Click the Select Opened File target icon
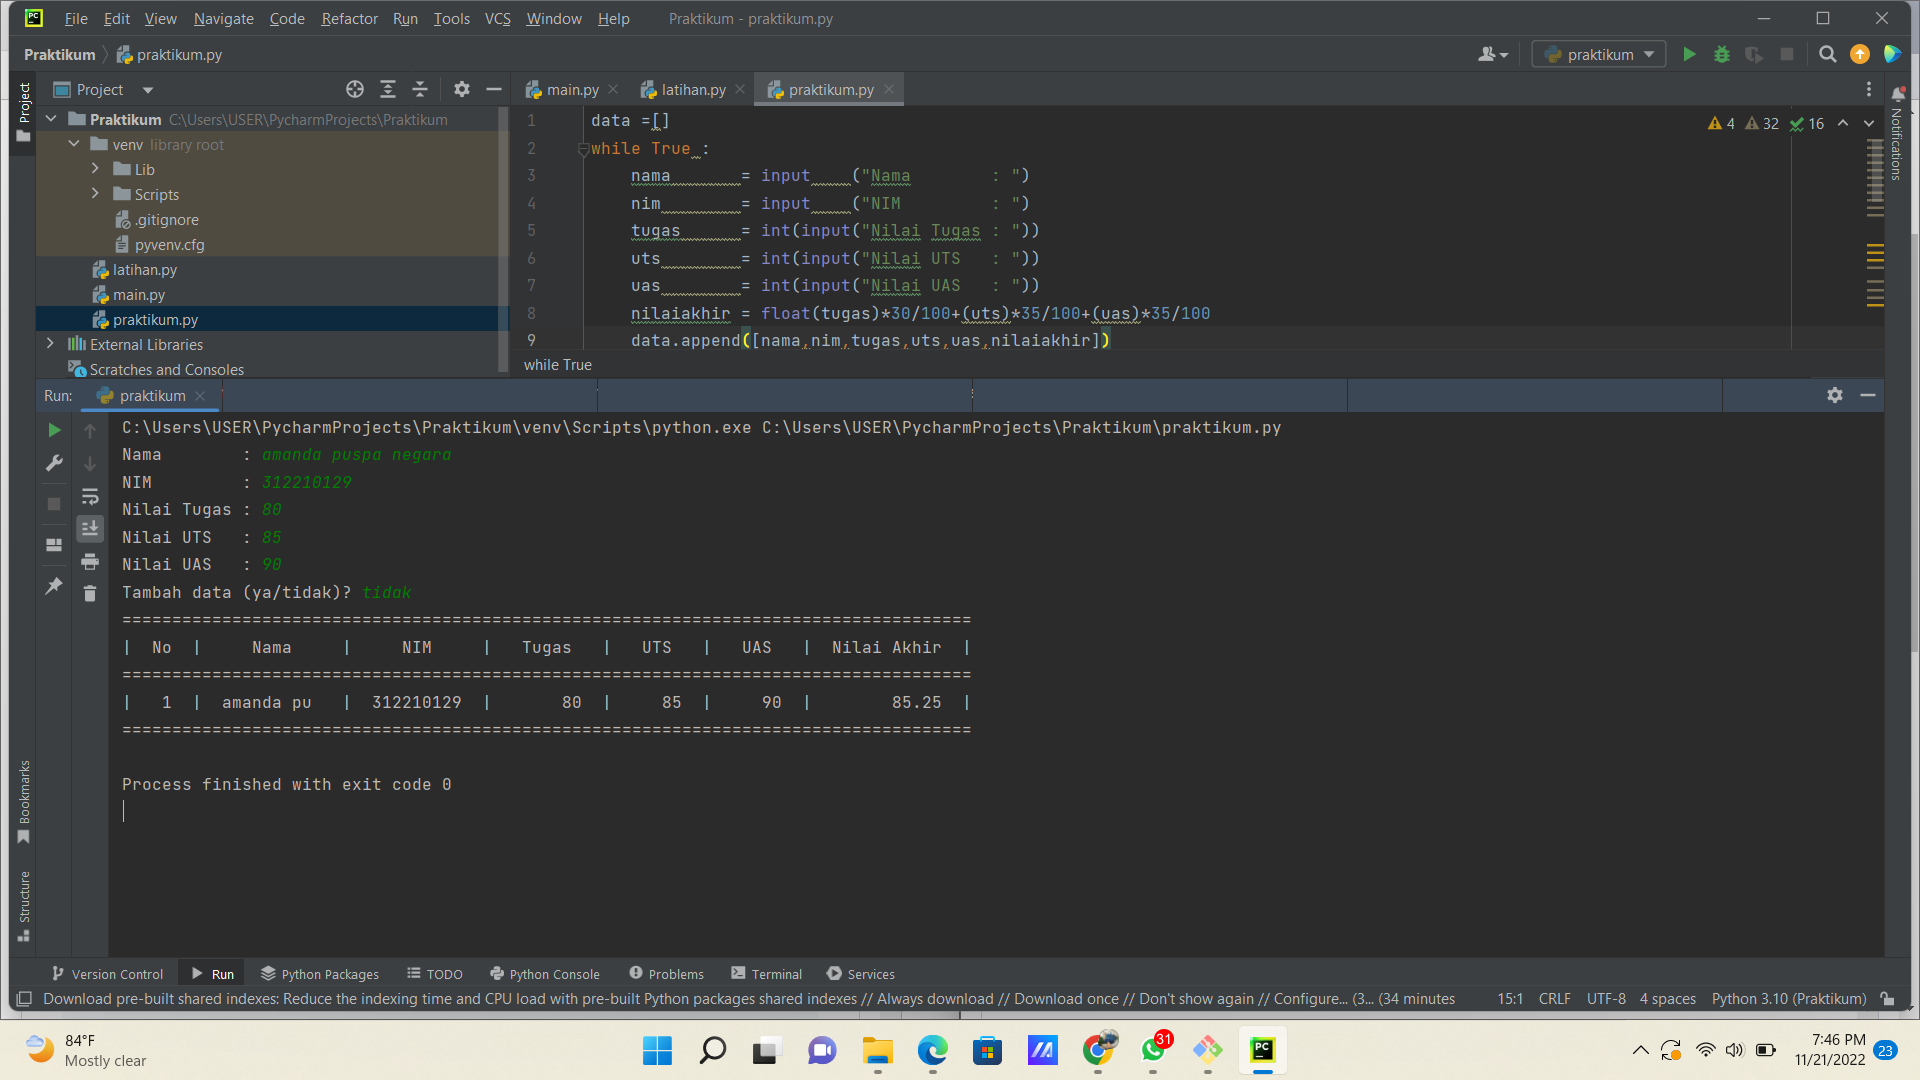Image resolution: width=1920 pixels, height=1080 pixels. tap(355, 89)
